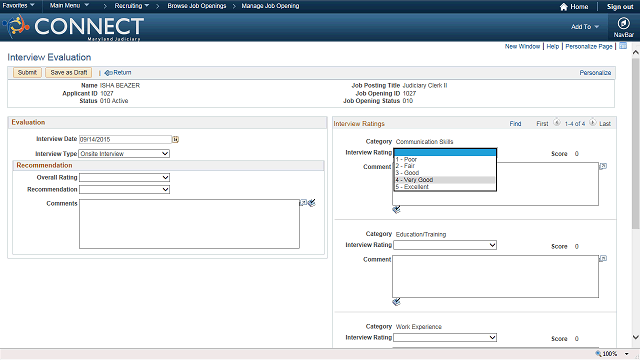The height and width of the screenshot is (360, 640).
Task: Click the scrollbar down arrow
Action: (x=636, y=337)
